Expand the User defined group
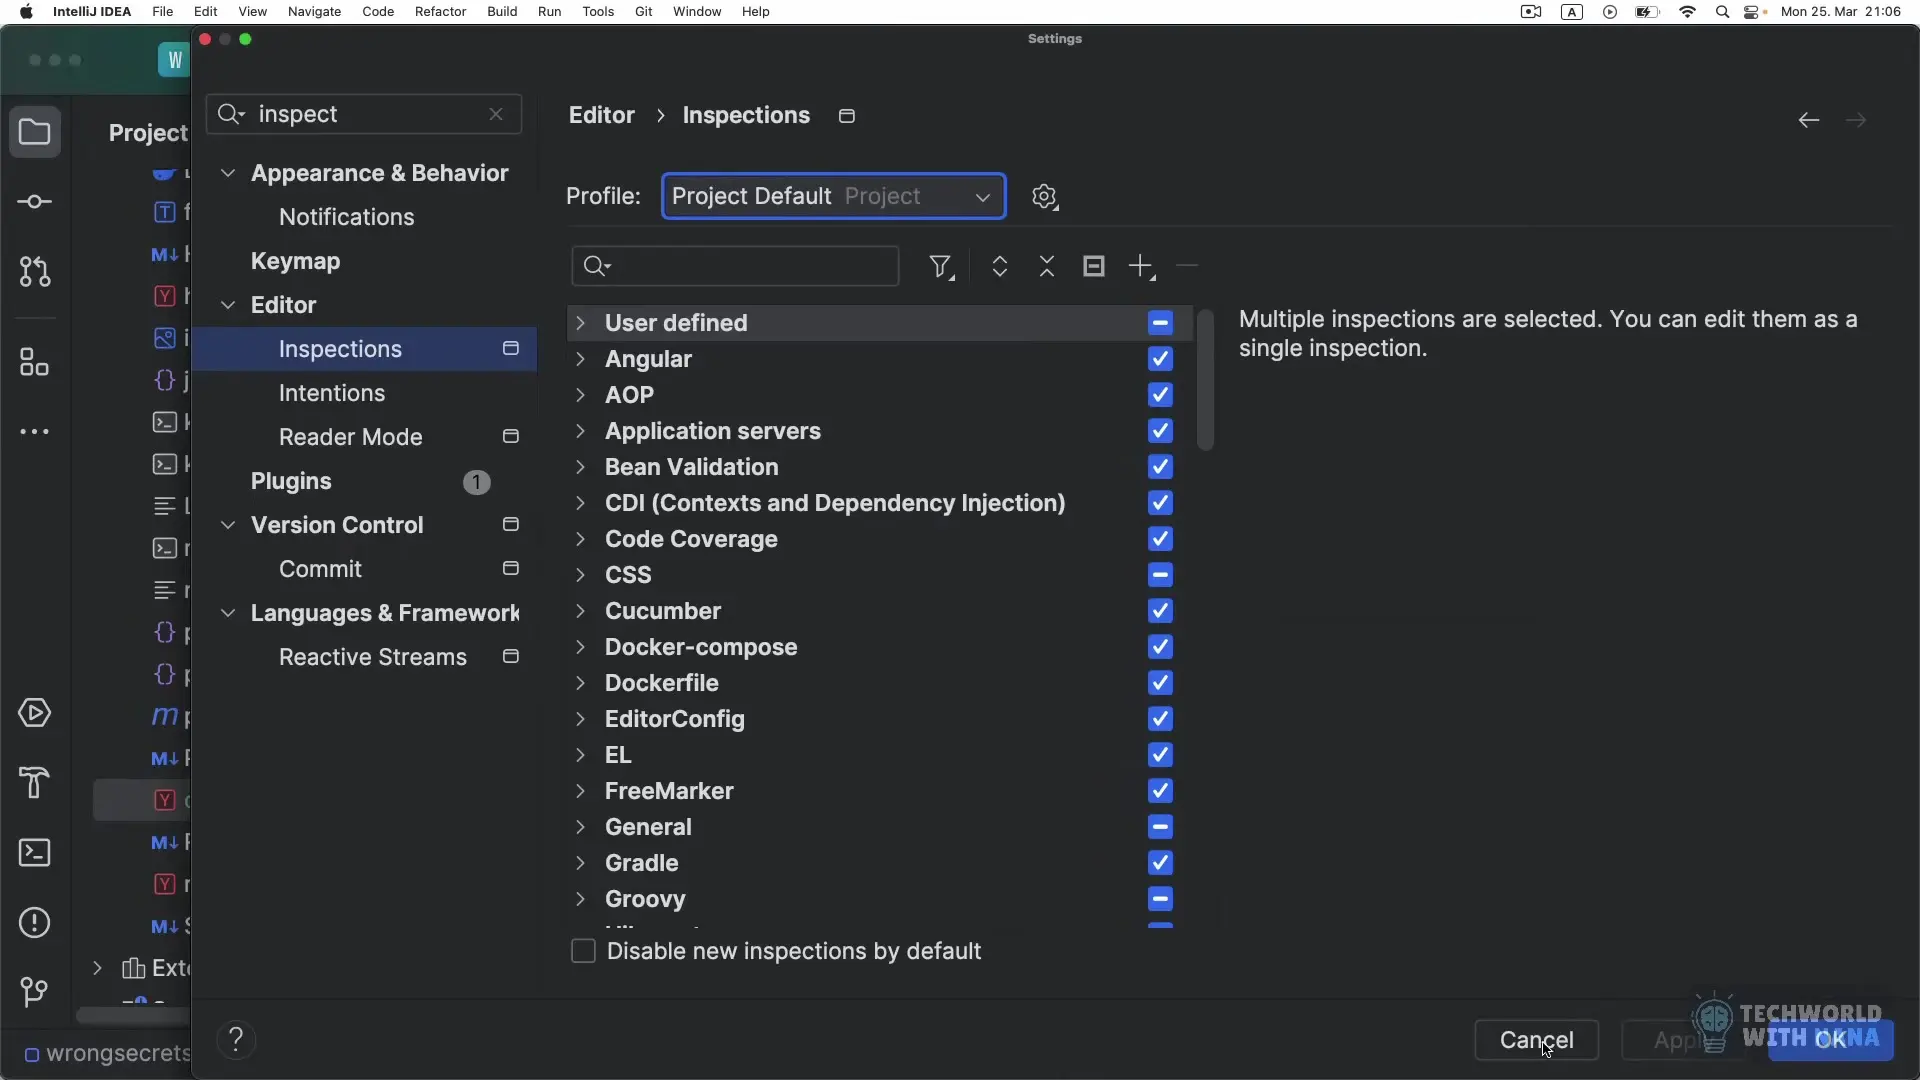This screenshot has height=1080, width=1920. [580, 323]
